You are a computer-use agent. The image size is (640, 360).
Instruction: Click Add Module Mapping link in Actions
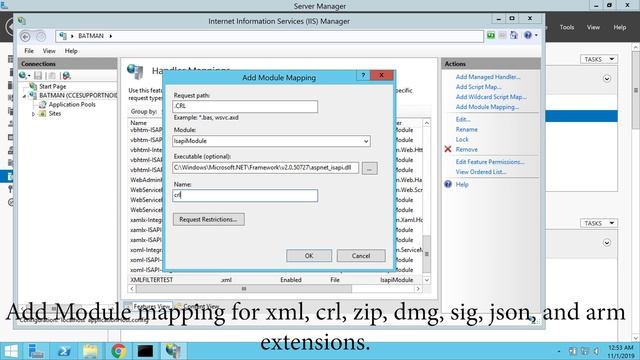(487, 107)
